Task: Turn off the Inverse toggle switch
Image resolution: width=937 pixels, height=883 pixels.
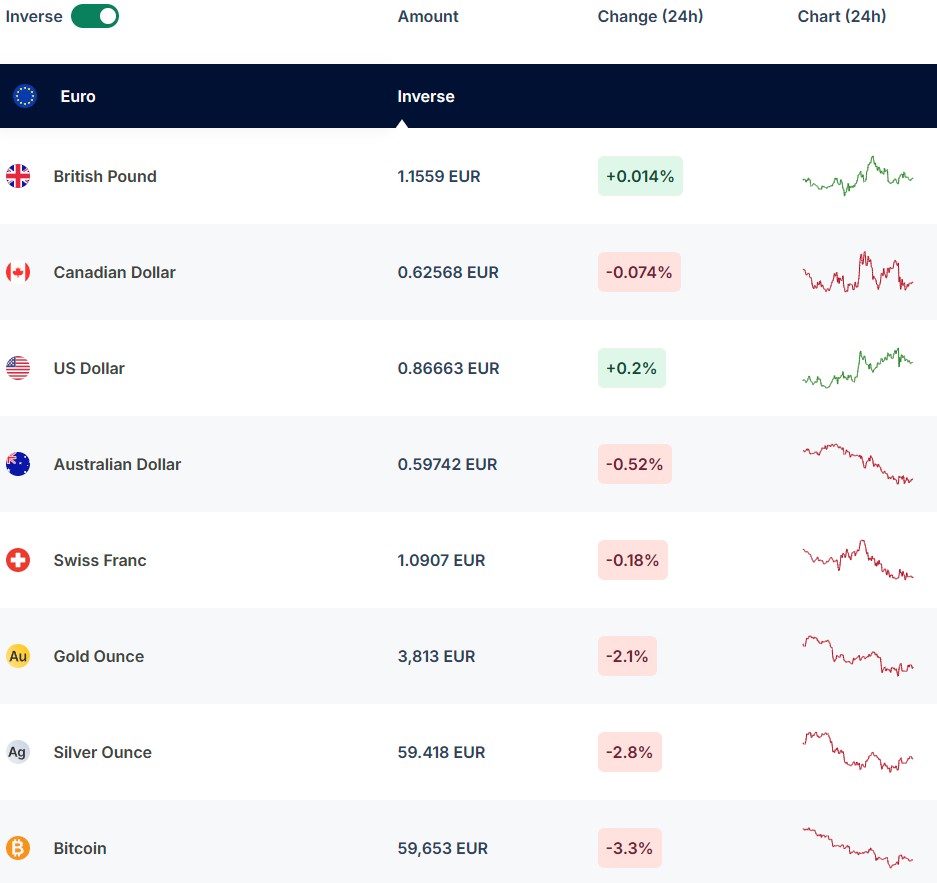Action: click(x=95, y=16)
